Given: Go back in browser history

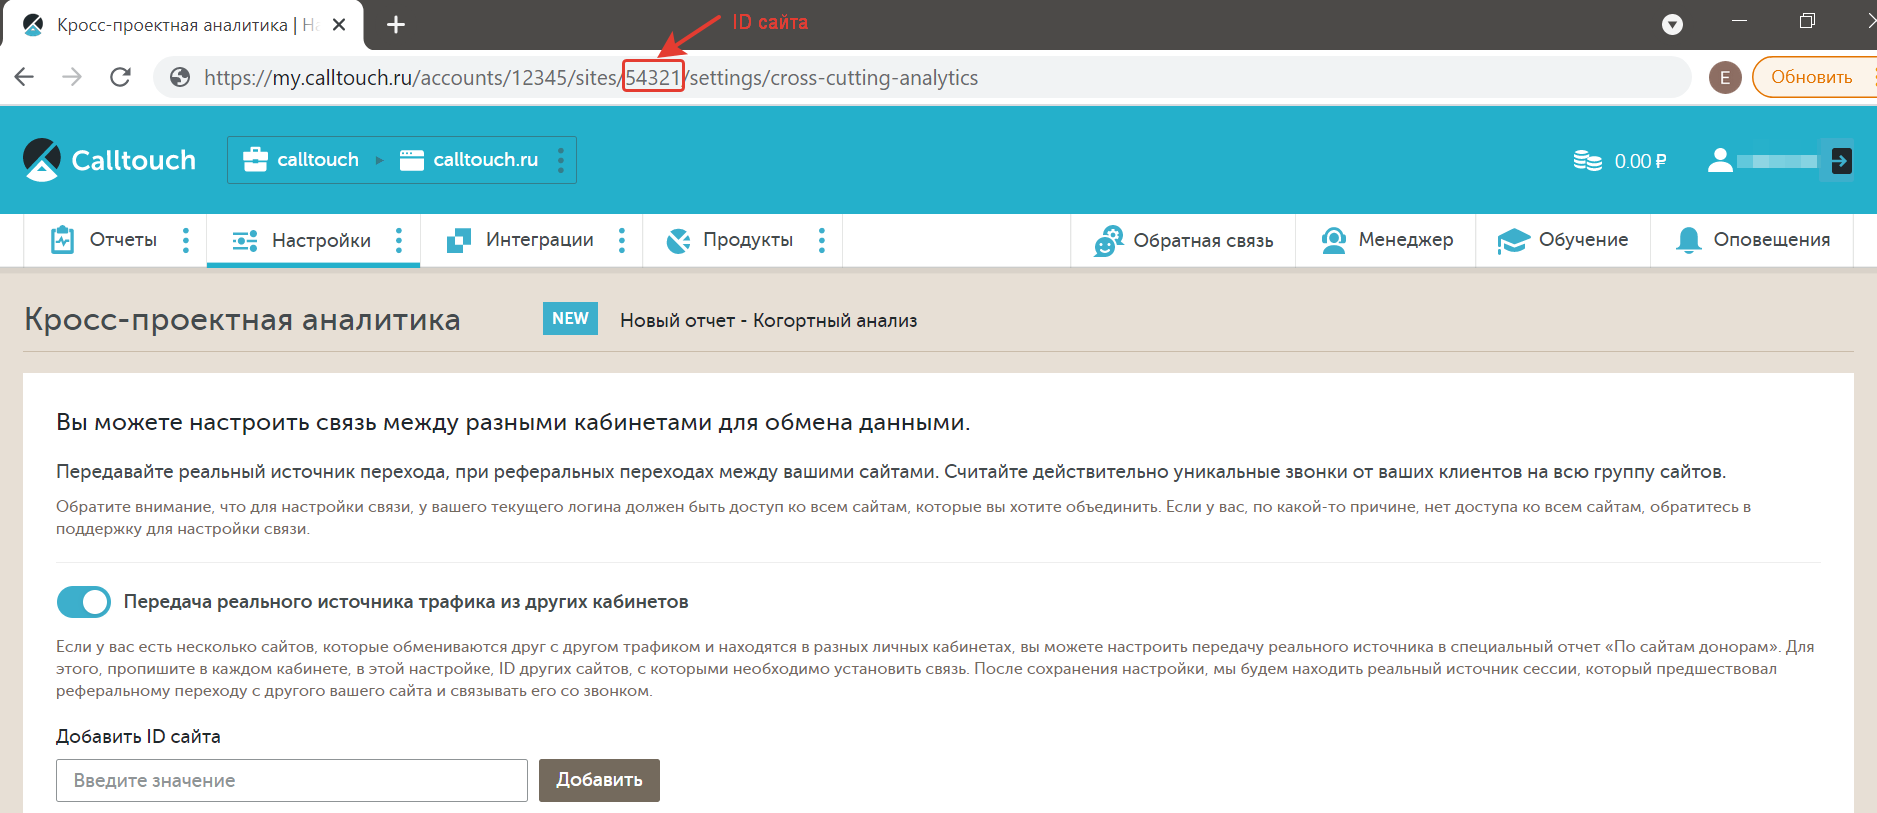Looking at the screenshot, I should coord(25,77).
